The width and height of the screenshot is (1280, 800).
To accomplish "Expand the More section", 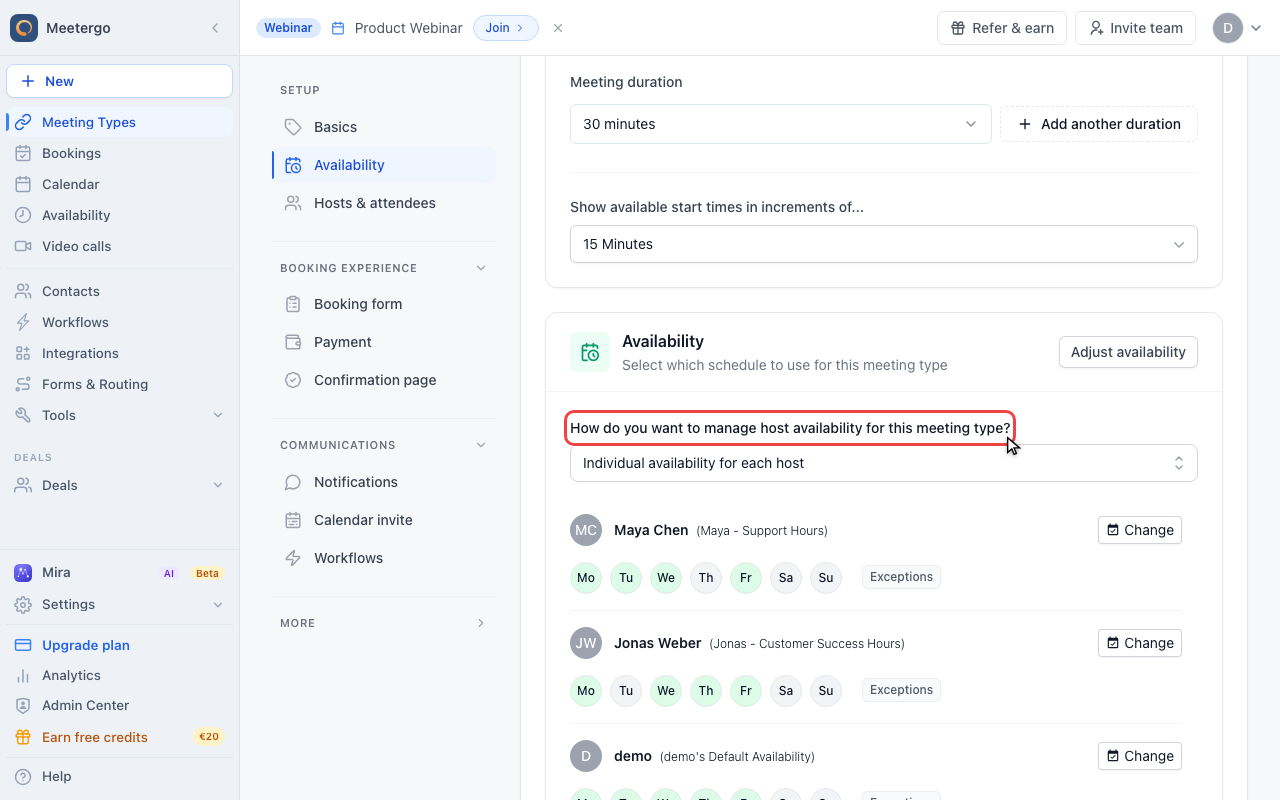I will click(481, 623).
